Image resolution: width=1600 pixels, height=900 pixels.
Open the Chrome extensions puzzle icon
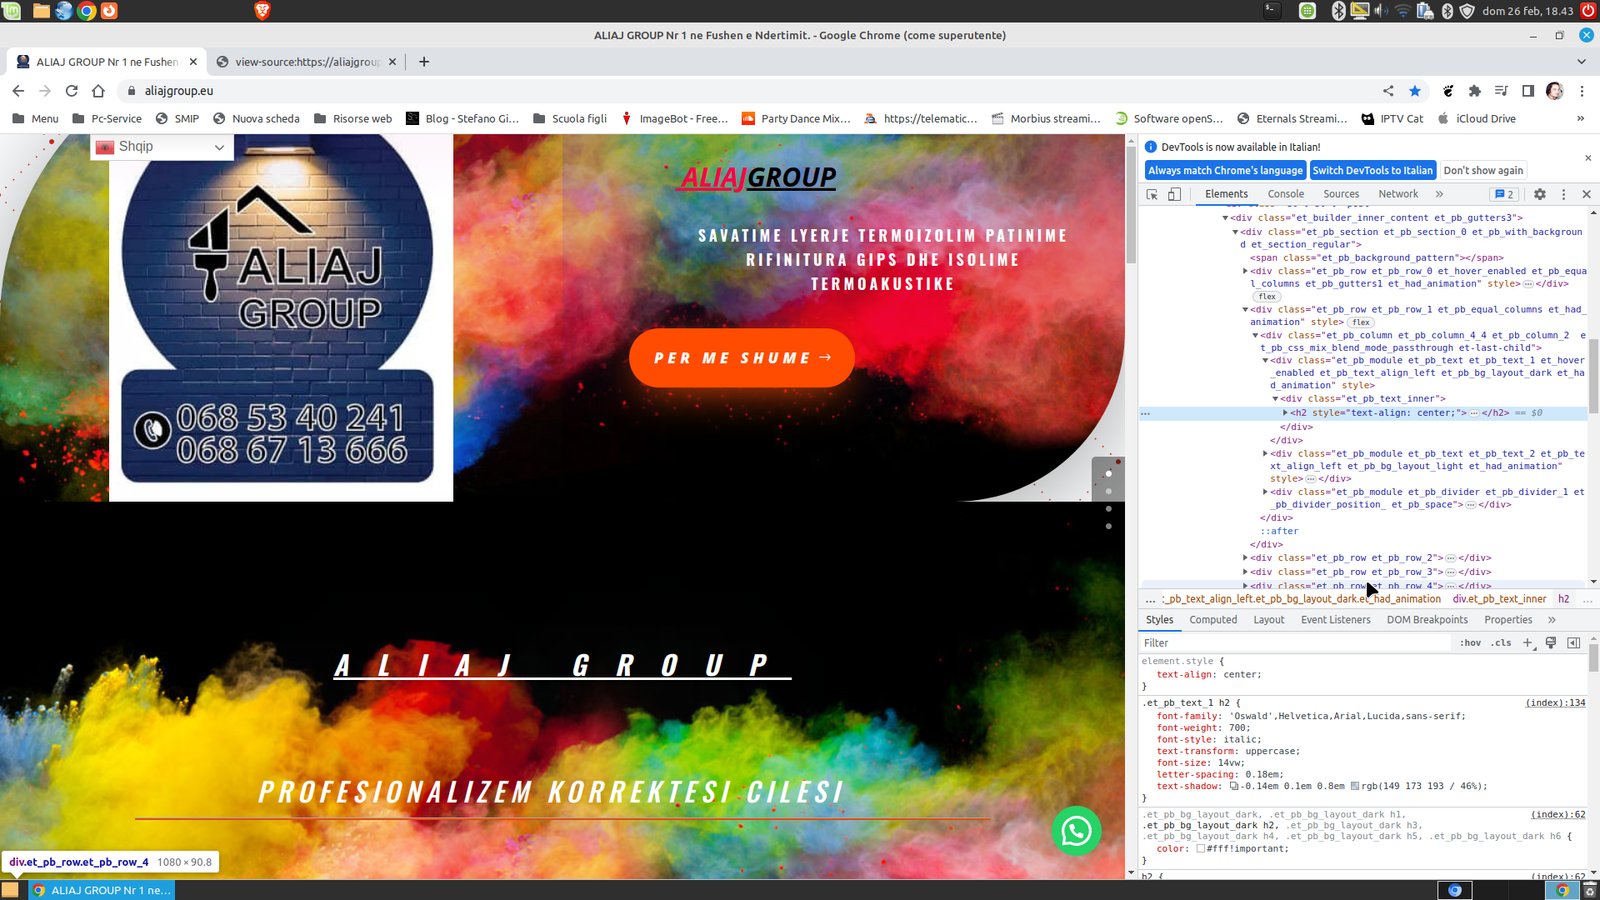click(x=1475, y=91)
